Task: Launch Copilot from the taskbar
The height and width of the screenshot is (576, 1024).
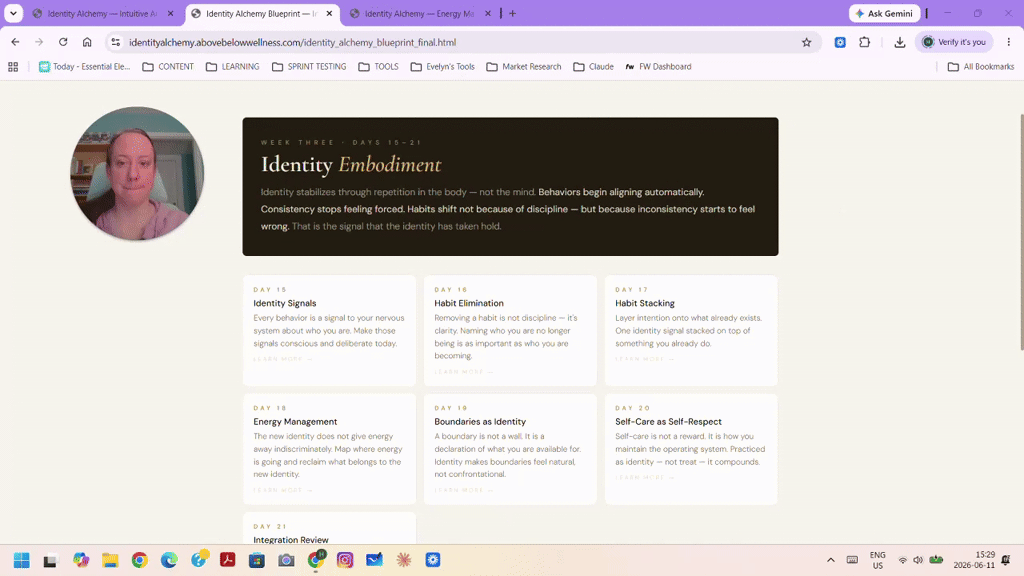Action: coord(81,560)
